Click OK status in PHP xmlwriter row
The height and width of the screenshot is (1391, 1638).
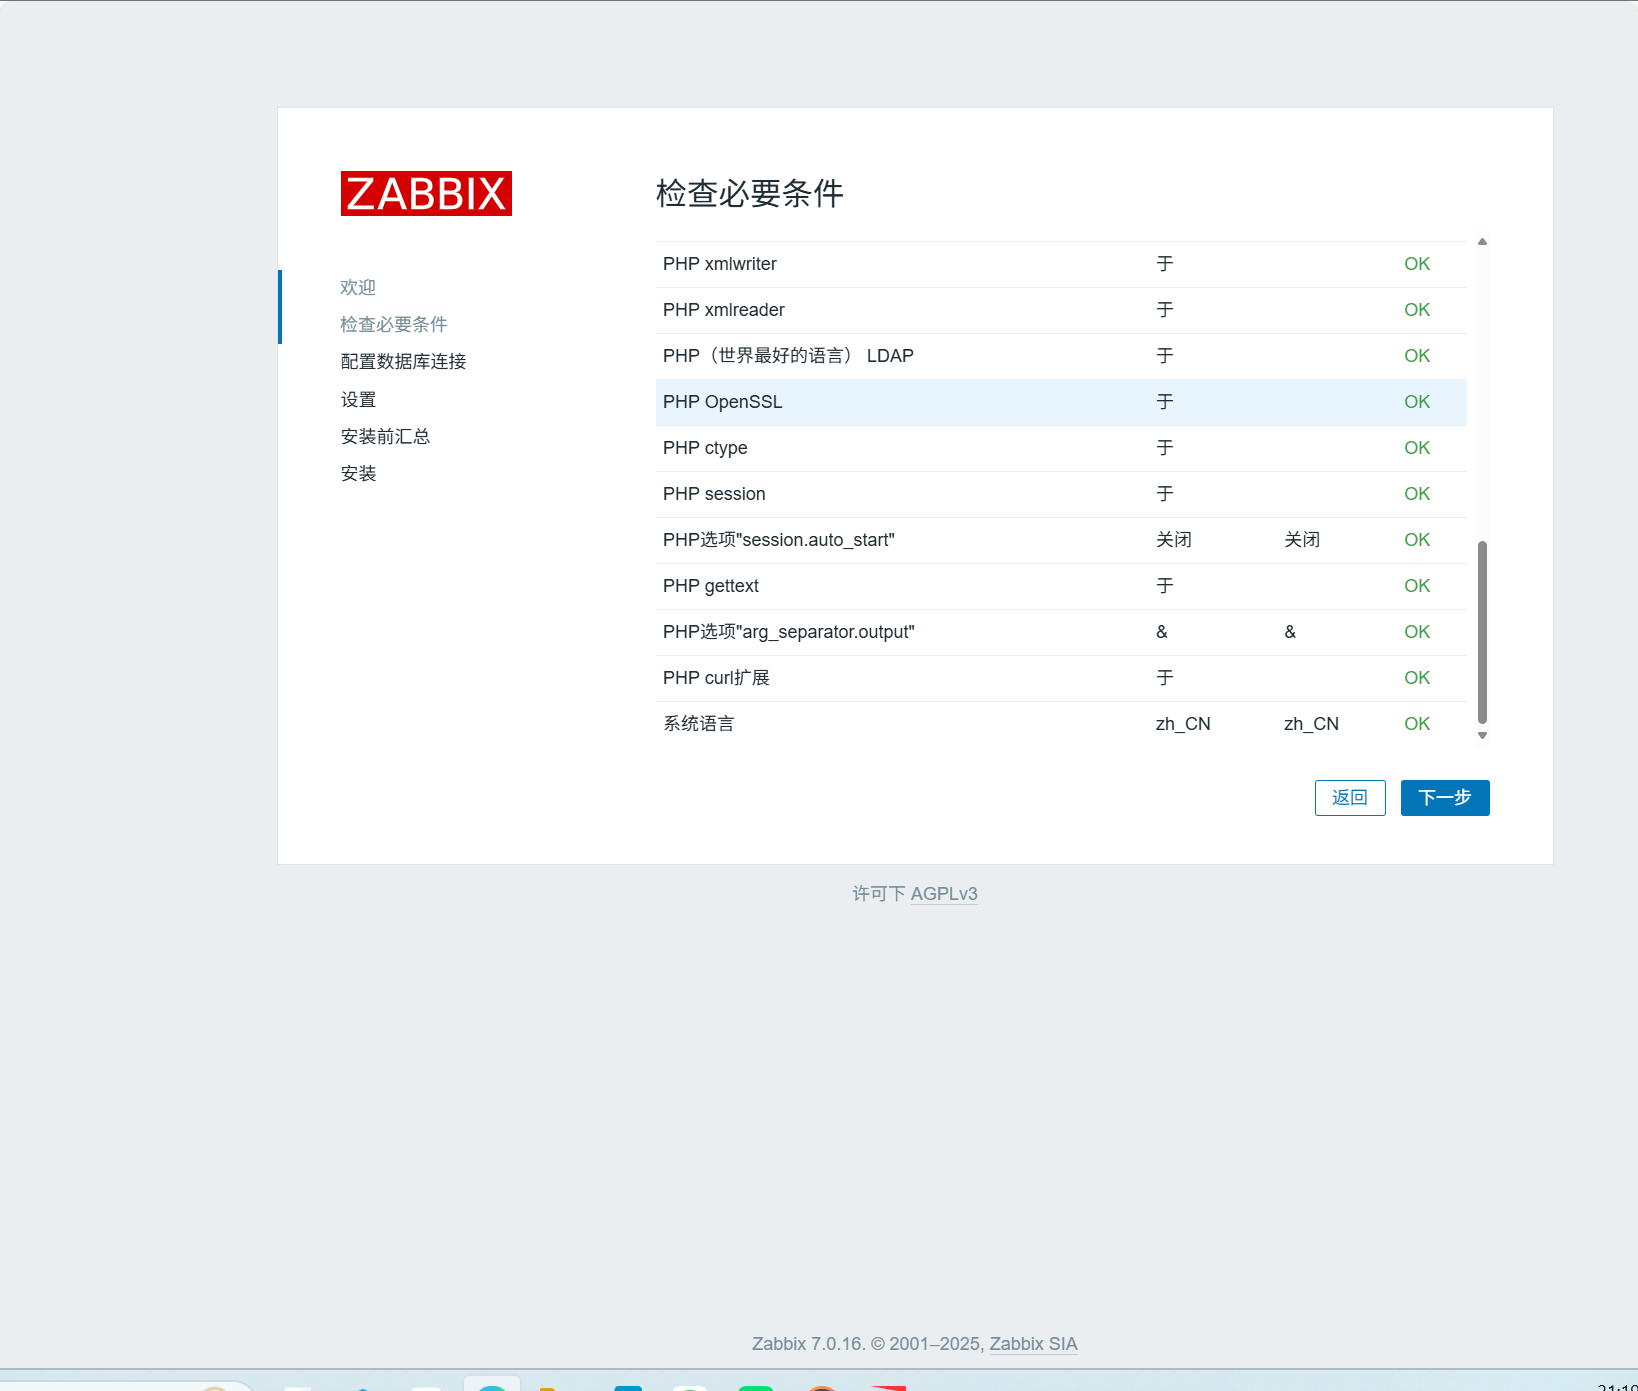(x=1417, y=264)
